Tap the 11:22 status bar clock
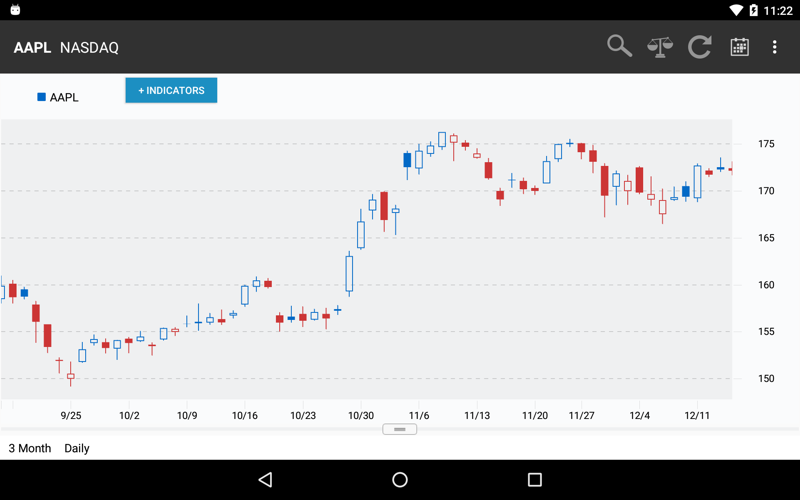The image size is (800, 500). click(778, 11)
